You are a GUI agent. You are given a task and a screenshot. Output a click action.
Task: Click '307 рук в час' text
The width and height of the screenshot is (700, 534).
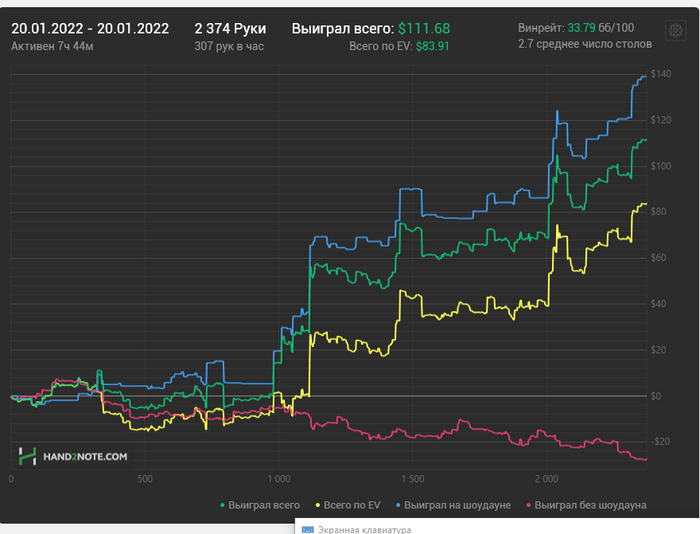(229, 46)
